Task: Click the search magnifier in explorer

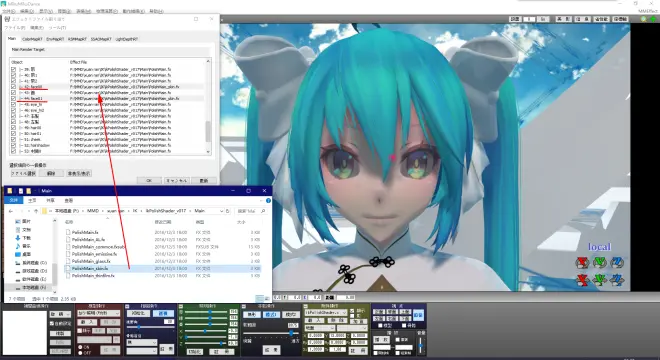Action: [263, 211]
